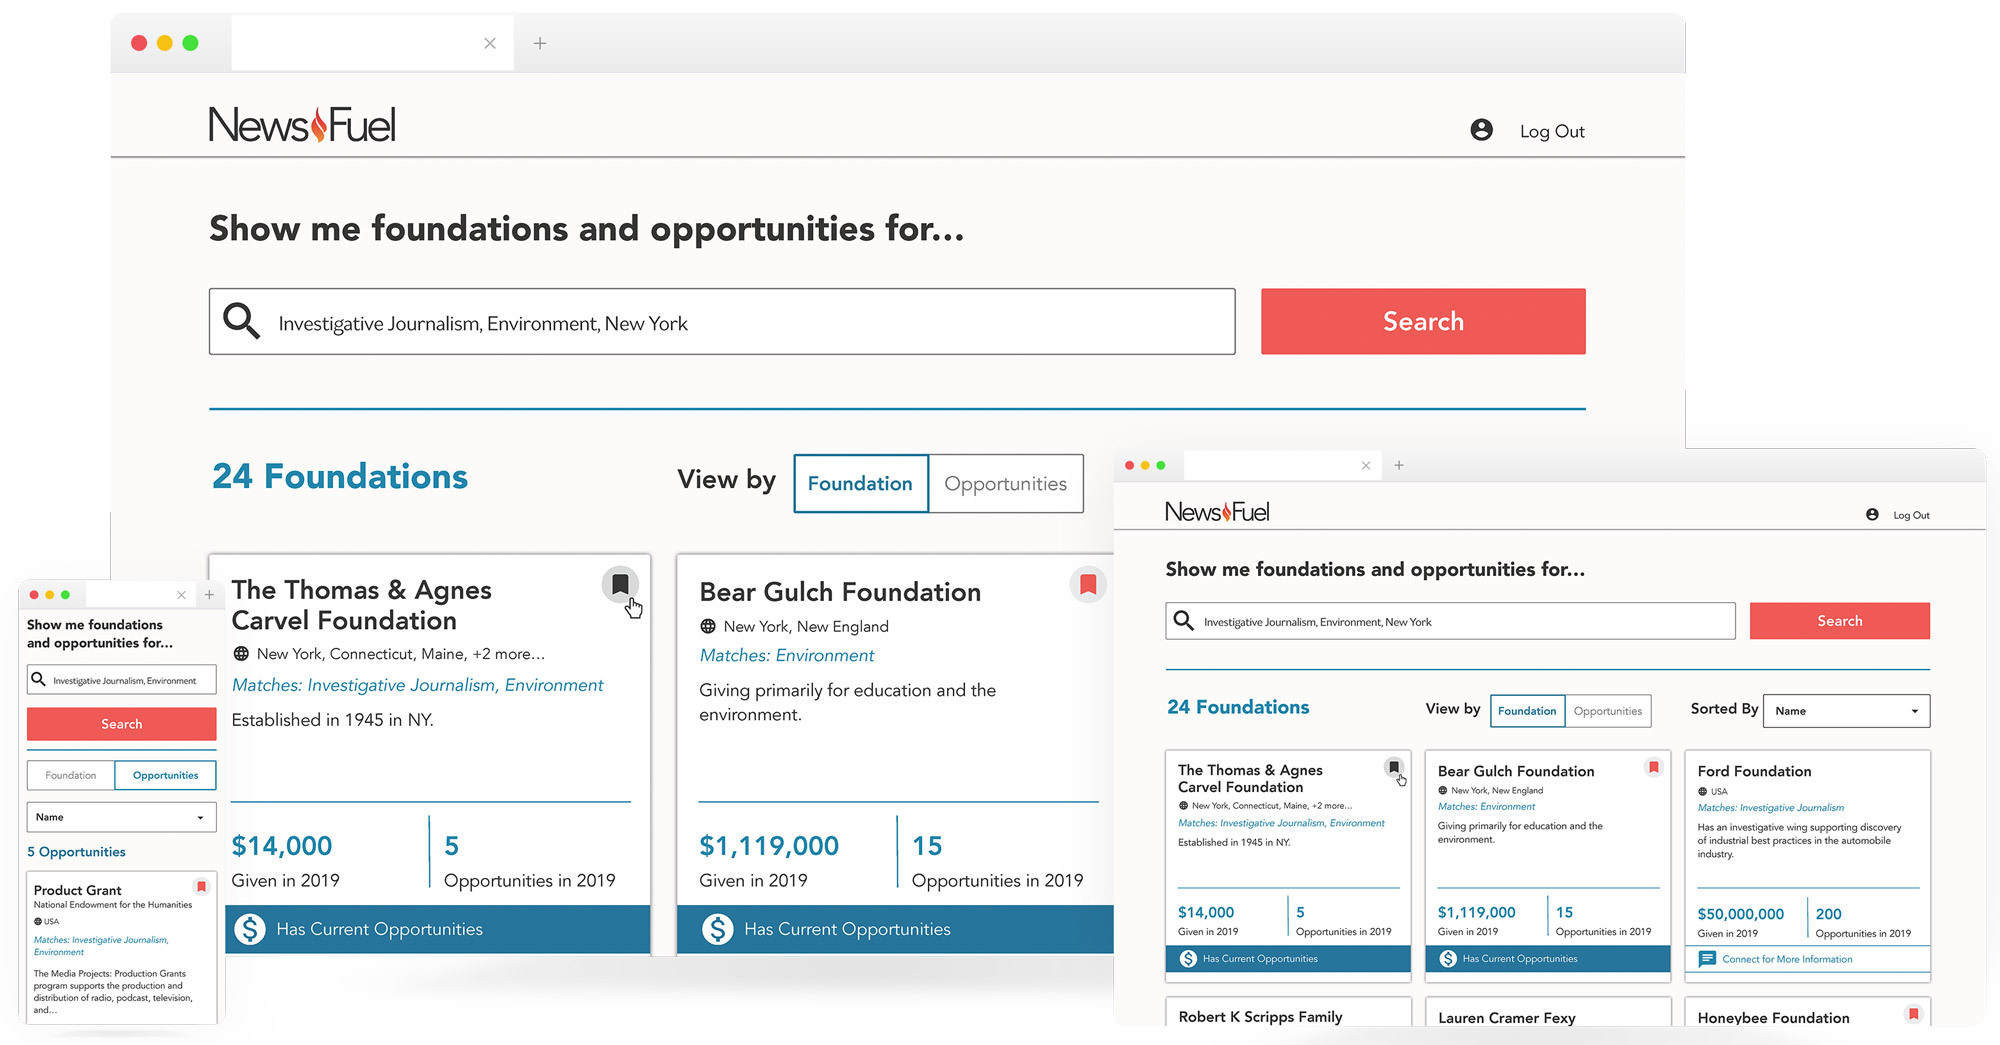
Task: Select the Foundation view toggle
Action: [859, 484]
